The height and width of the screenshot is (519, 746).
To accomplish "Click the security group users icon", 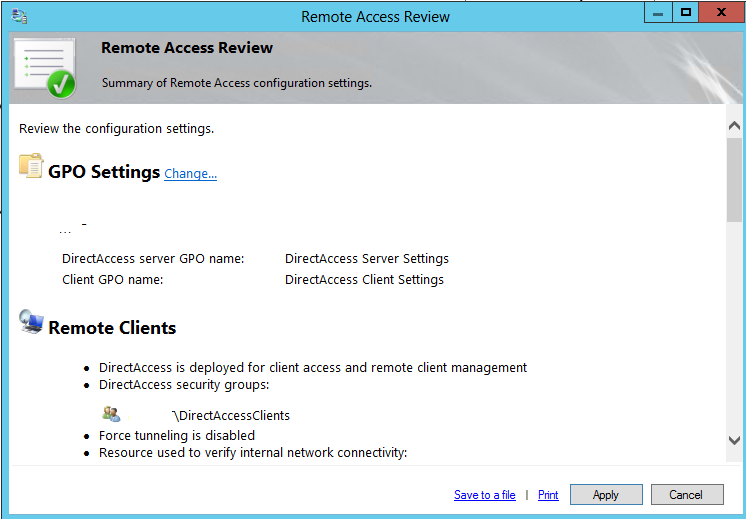I will 111,414.
